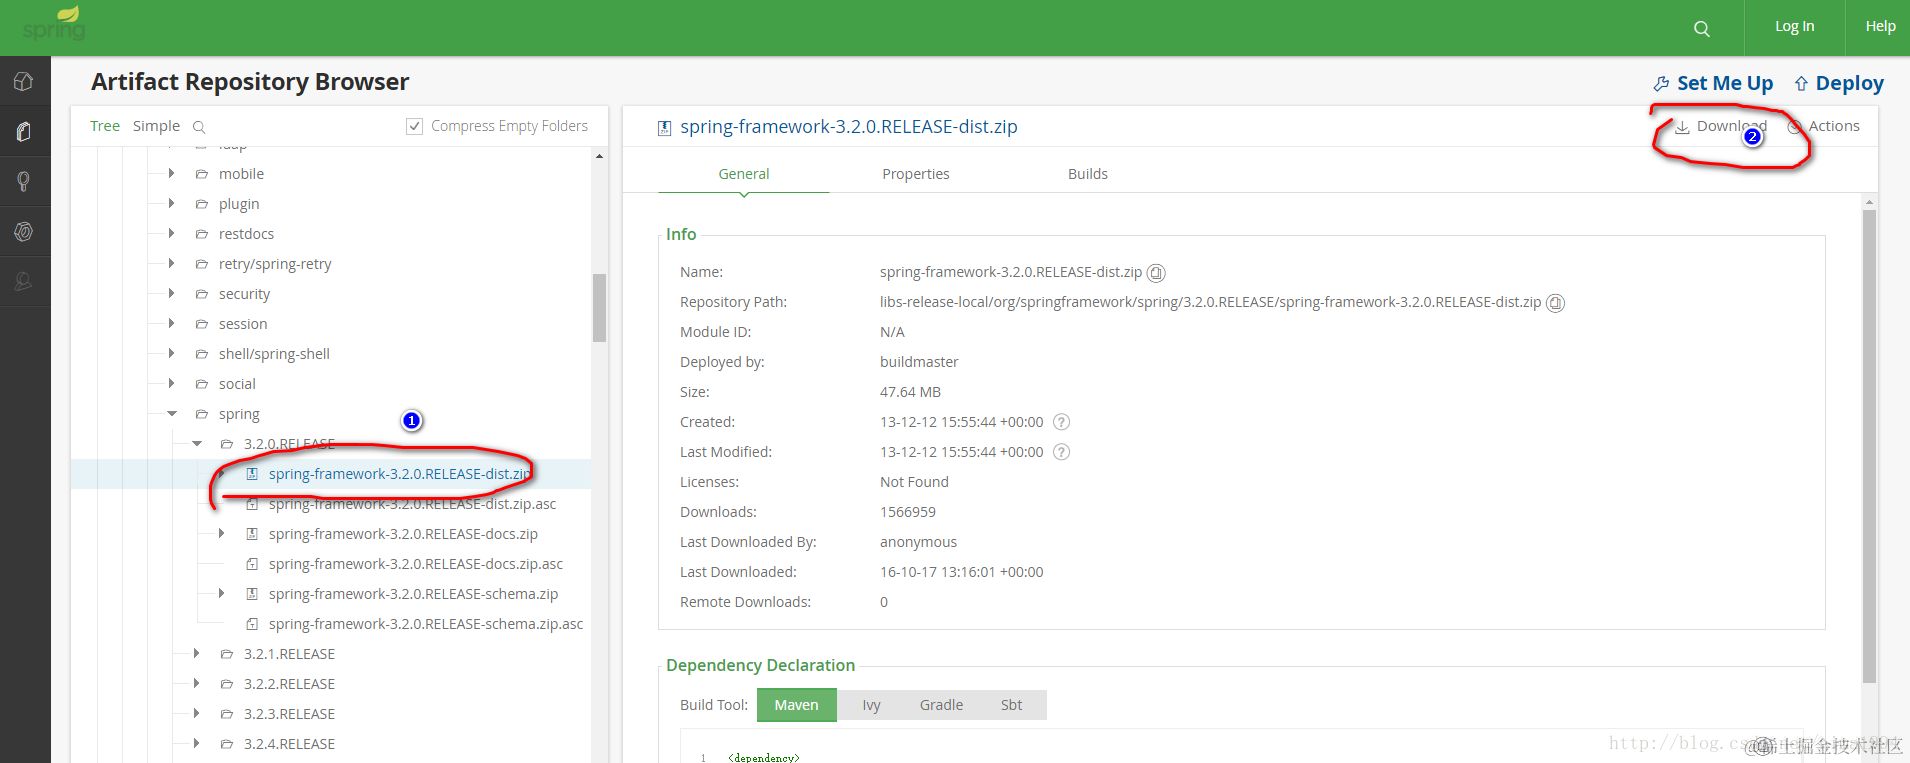Open the Help menu
The height and width of the screenshot is (763, 1910).
point(1880,27)
